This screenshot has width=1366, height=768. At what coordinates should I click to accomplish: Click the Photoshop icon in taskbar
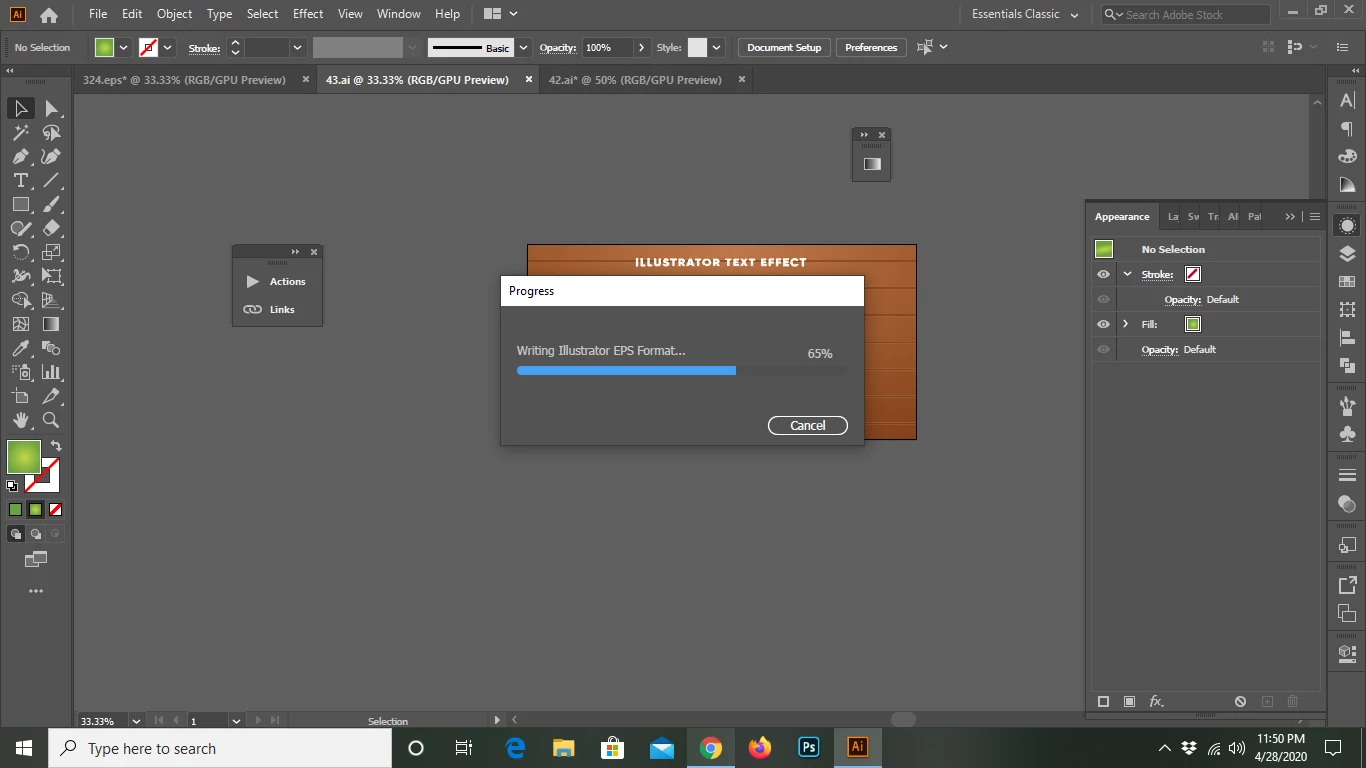(809, 747)
